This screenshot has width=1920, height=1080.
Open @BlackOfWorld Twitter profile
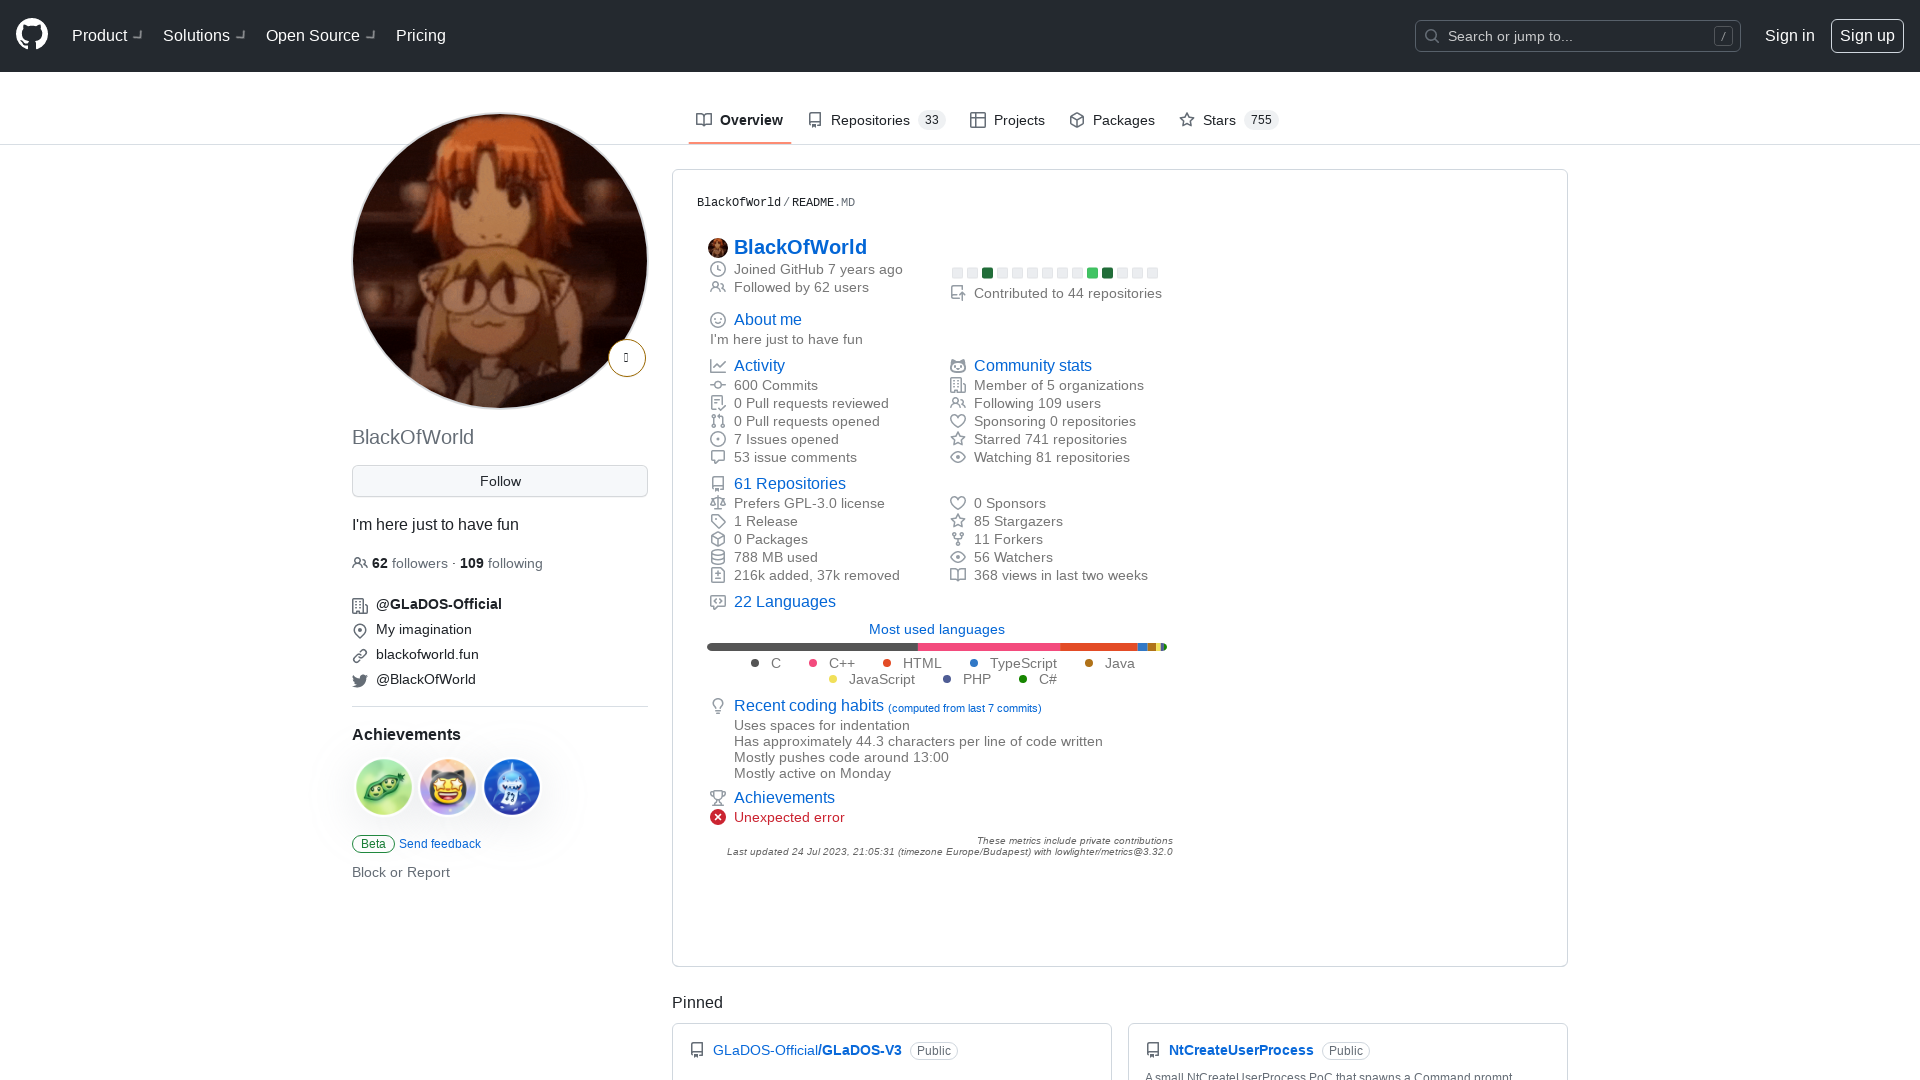pos(426,679)
